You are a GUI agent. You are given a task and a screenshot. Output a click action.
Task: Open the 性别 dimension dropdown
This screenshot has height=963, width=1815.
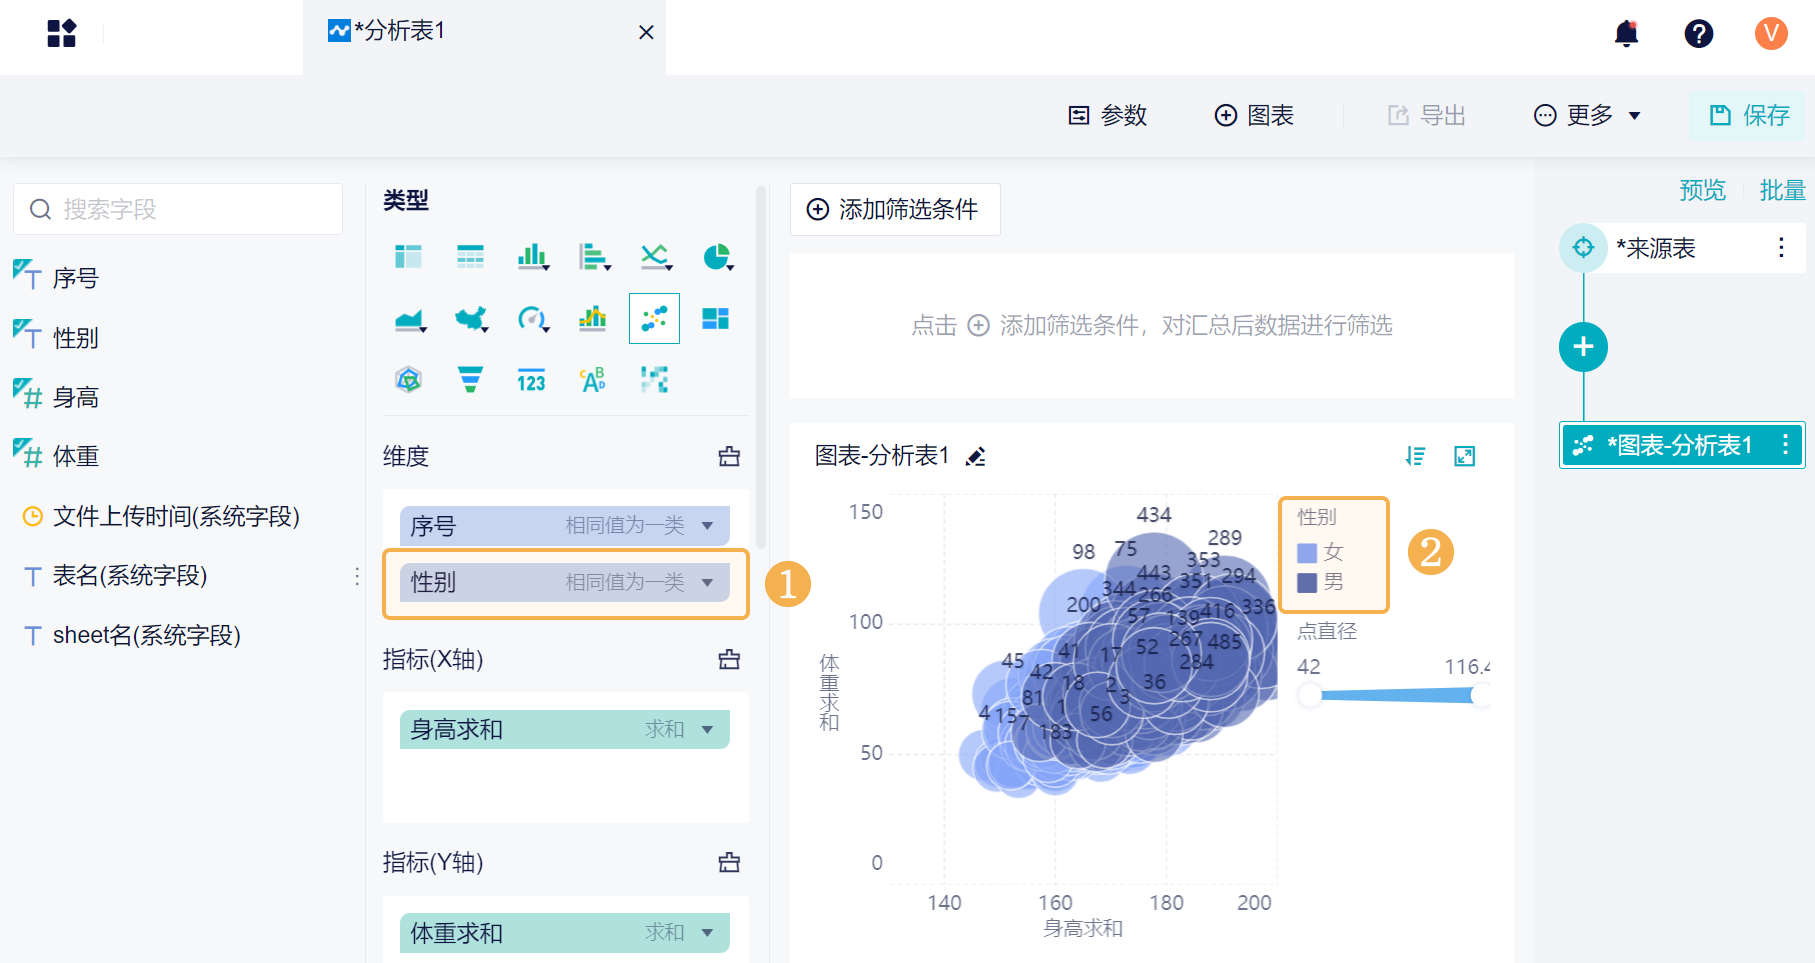pyautogui.click(x=707, y=582)
